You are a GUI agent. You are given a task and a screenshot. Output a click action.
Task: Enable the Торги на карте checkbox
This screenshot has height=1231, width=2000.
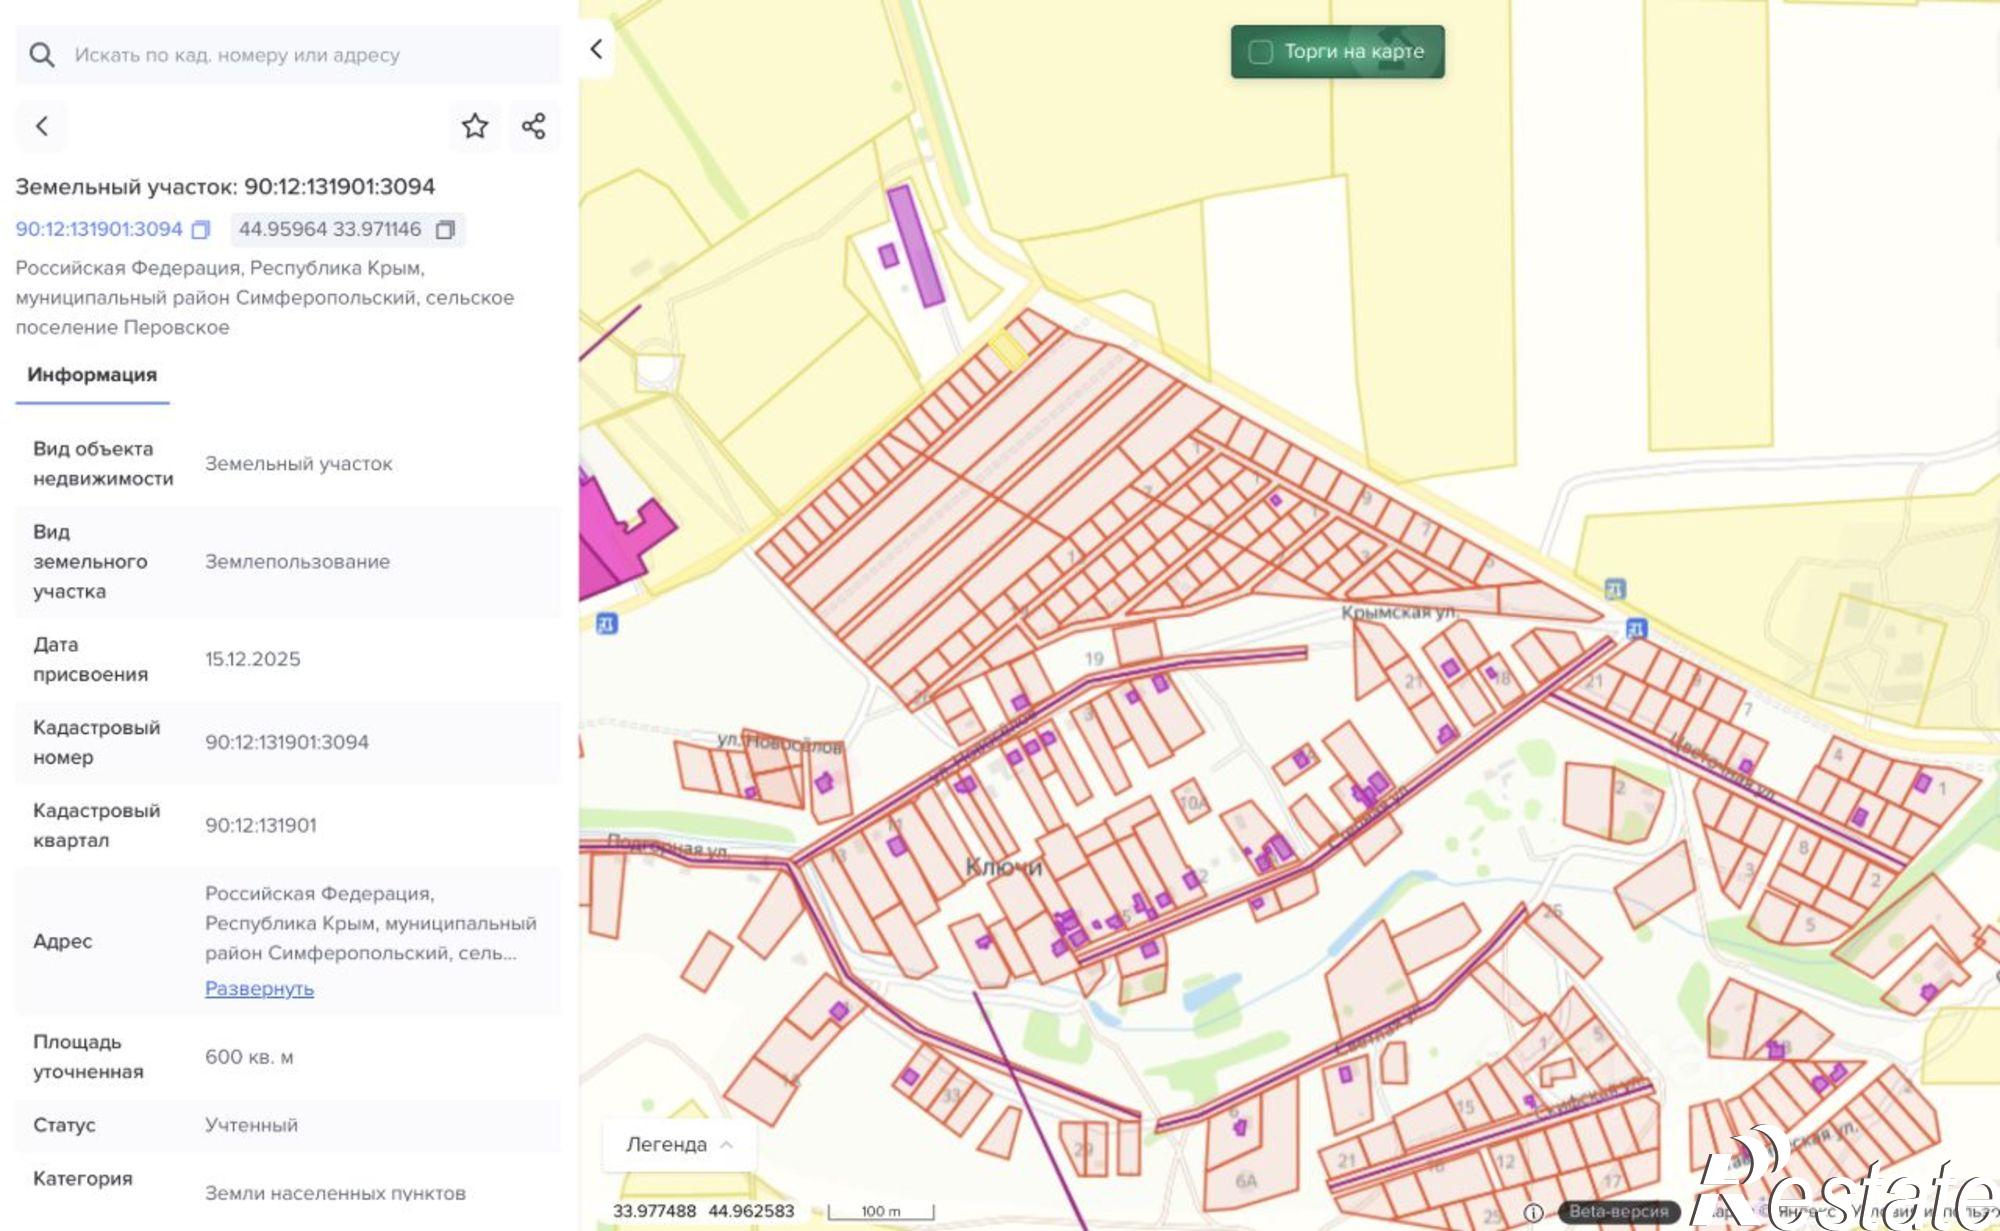[x=1261, y=52]
